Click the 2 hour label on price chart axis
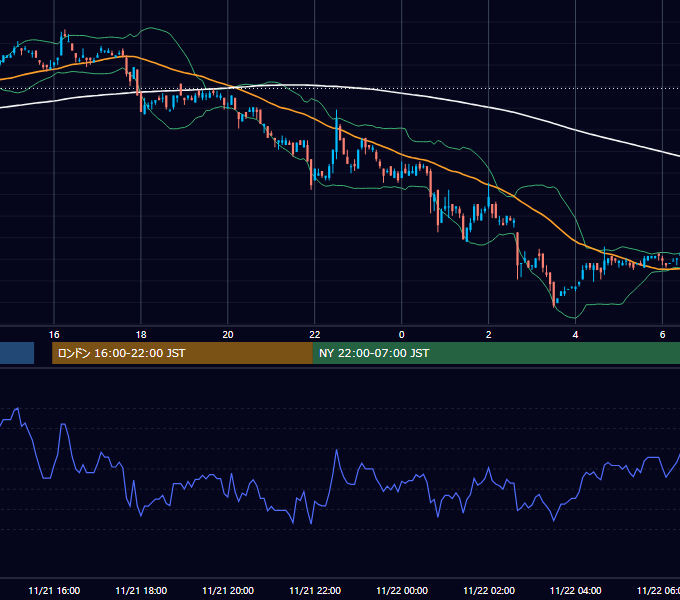 (x=488, y=334)
